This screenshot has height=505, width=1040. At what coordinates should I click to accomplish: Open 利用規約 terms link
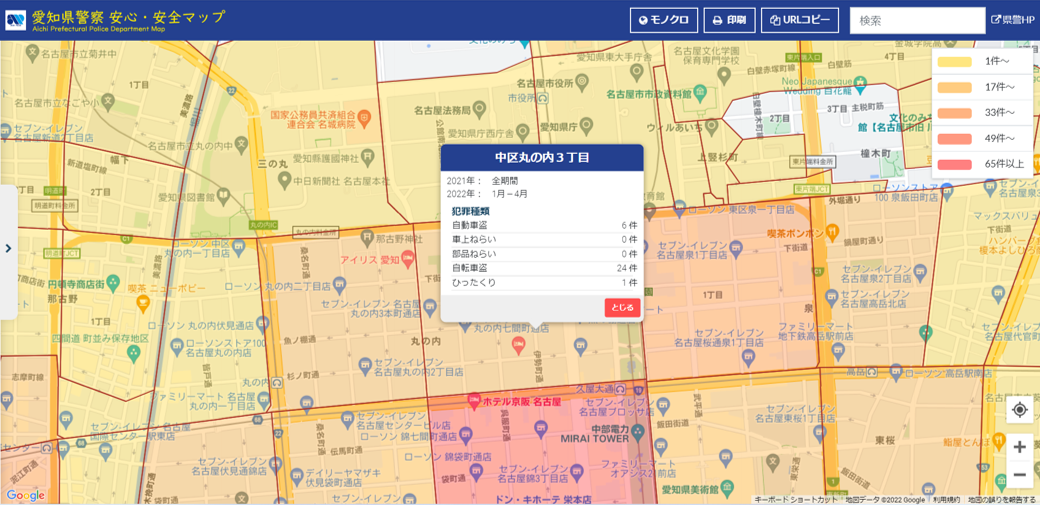[x=946, y=500]
